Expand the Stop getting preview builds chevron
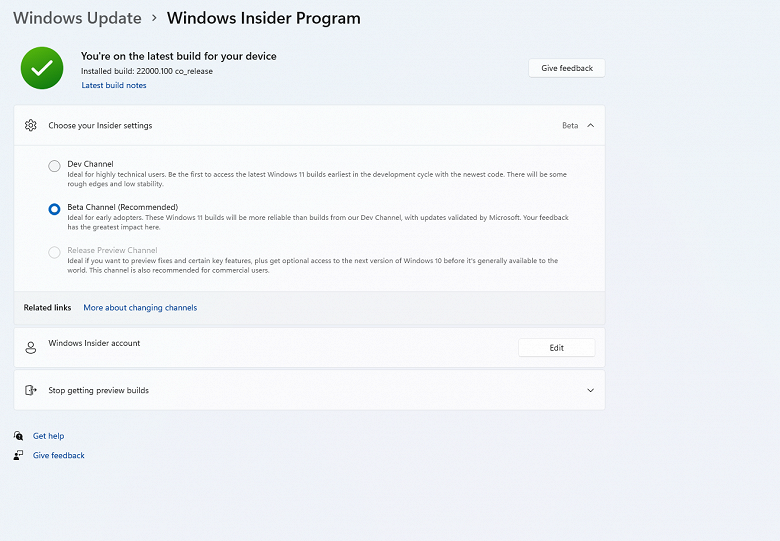The image size is (780, 541). [590, 390]
